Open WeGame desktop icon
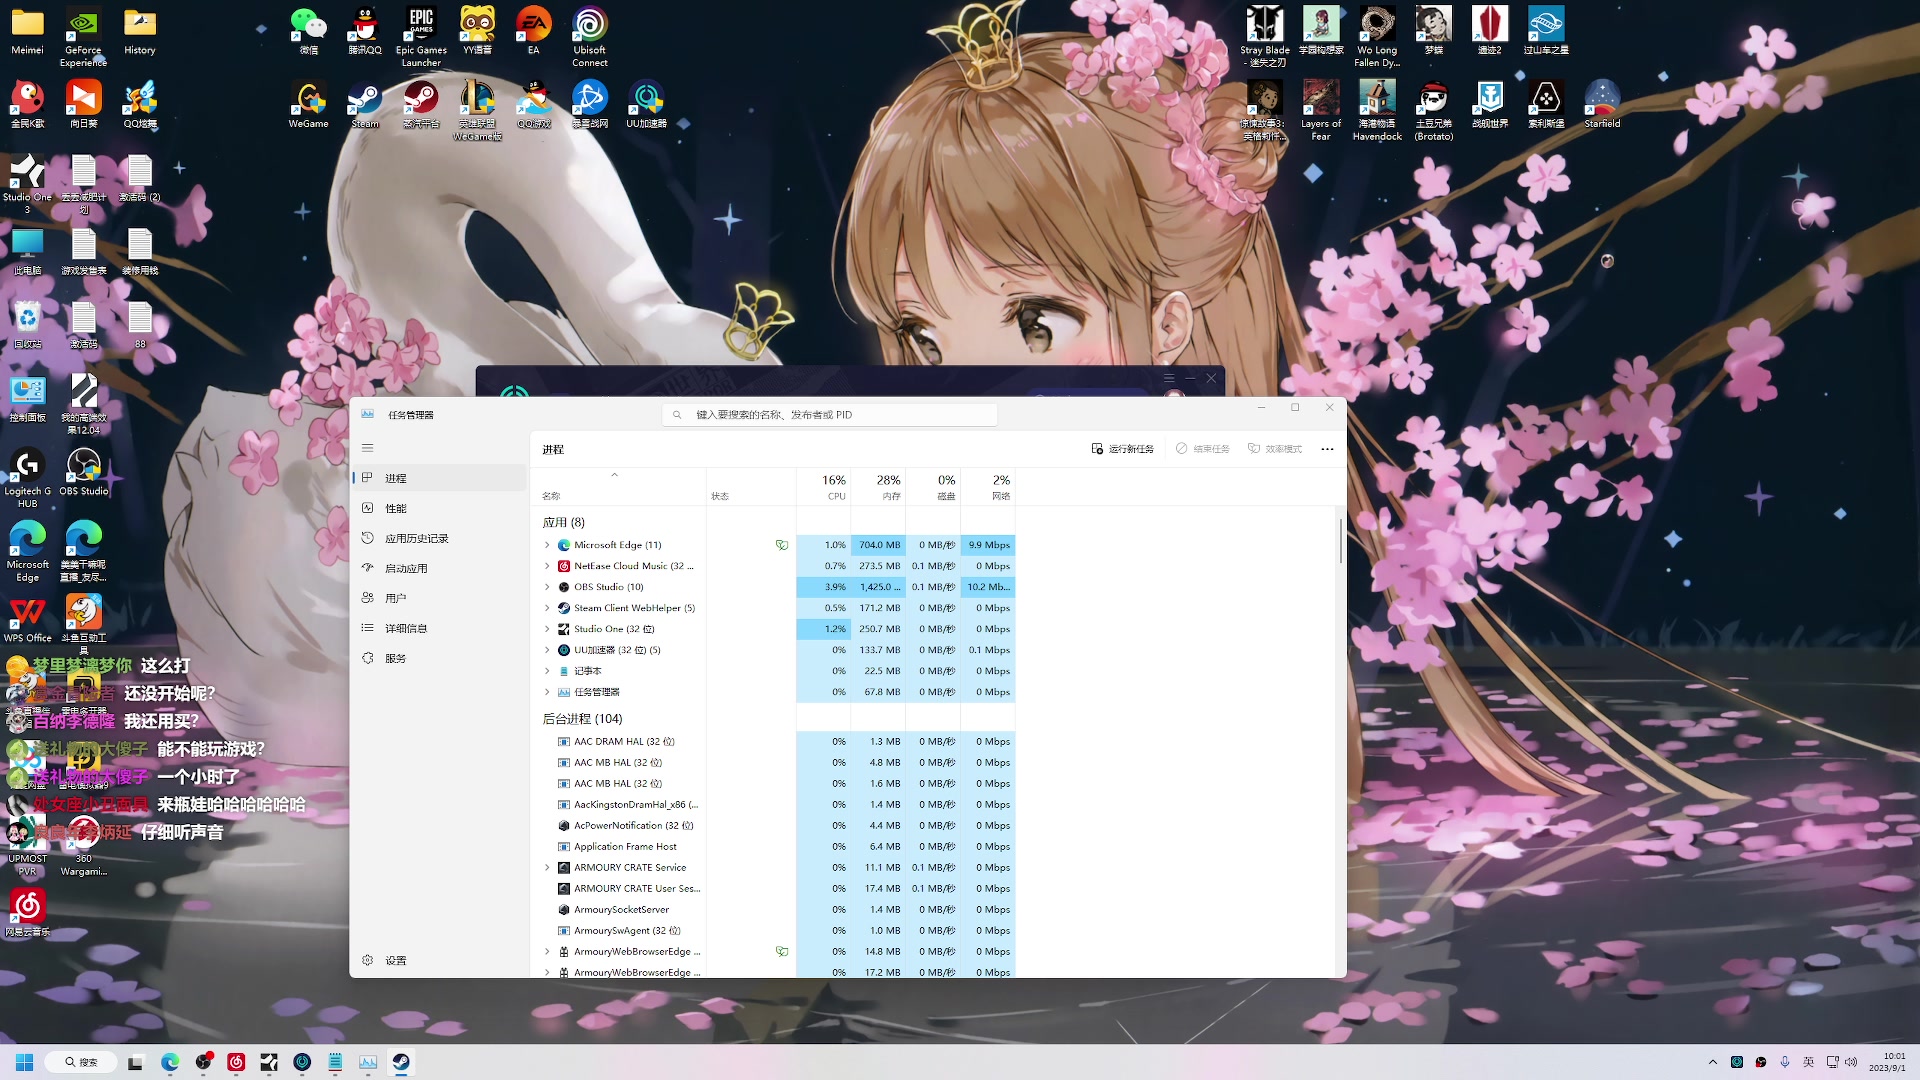The image size is (1920, 1080). click(309, 105)
